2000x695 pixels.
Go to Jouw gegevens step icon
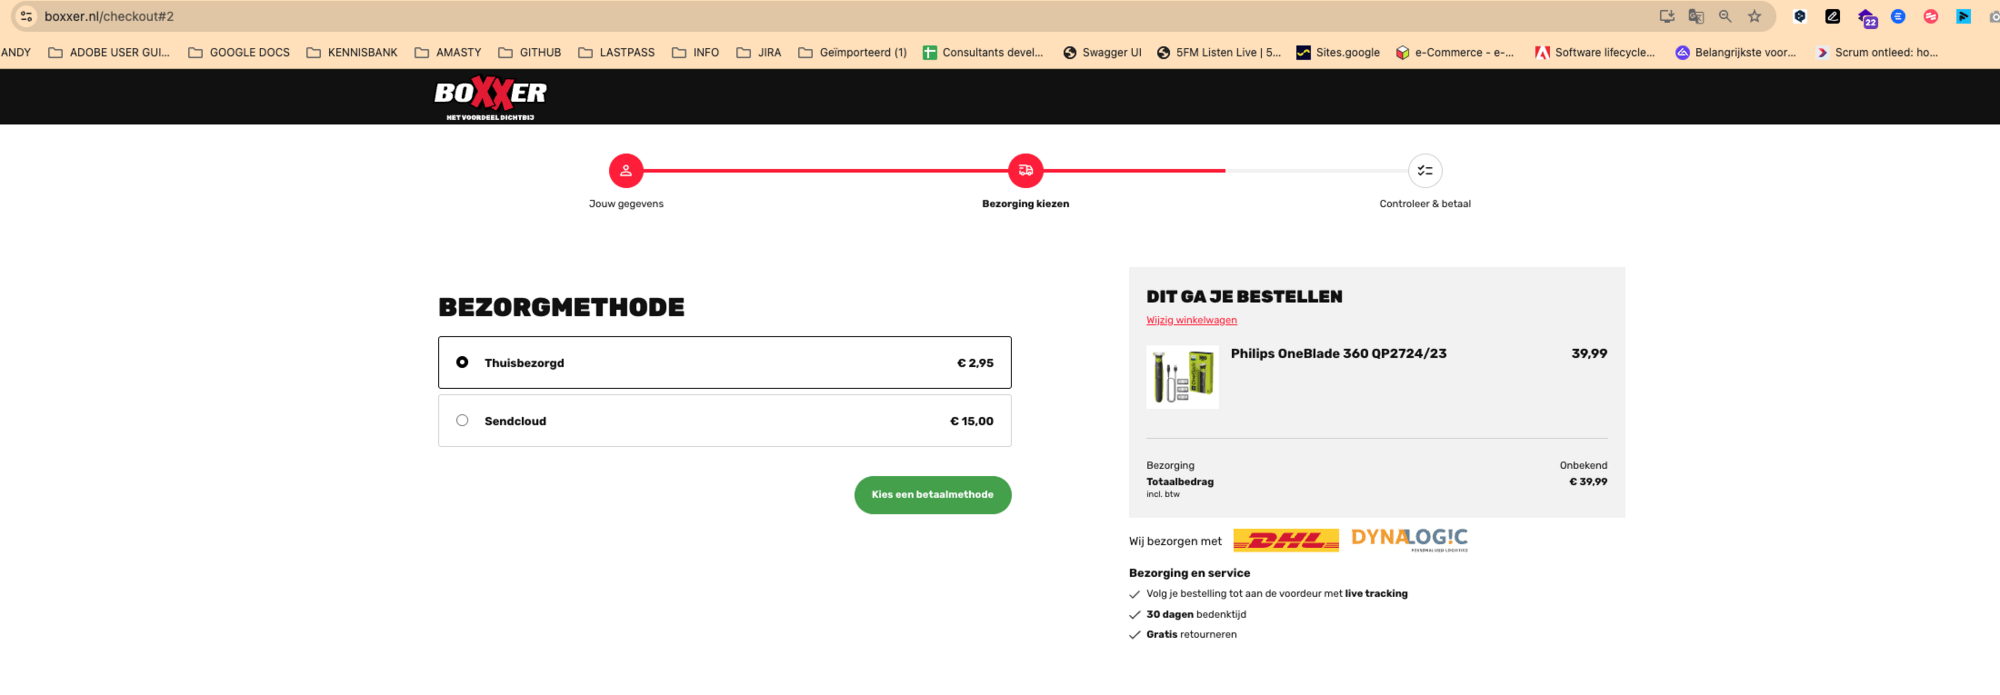(x=626, y=171)
